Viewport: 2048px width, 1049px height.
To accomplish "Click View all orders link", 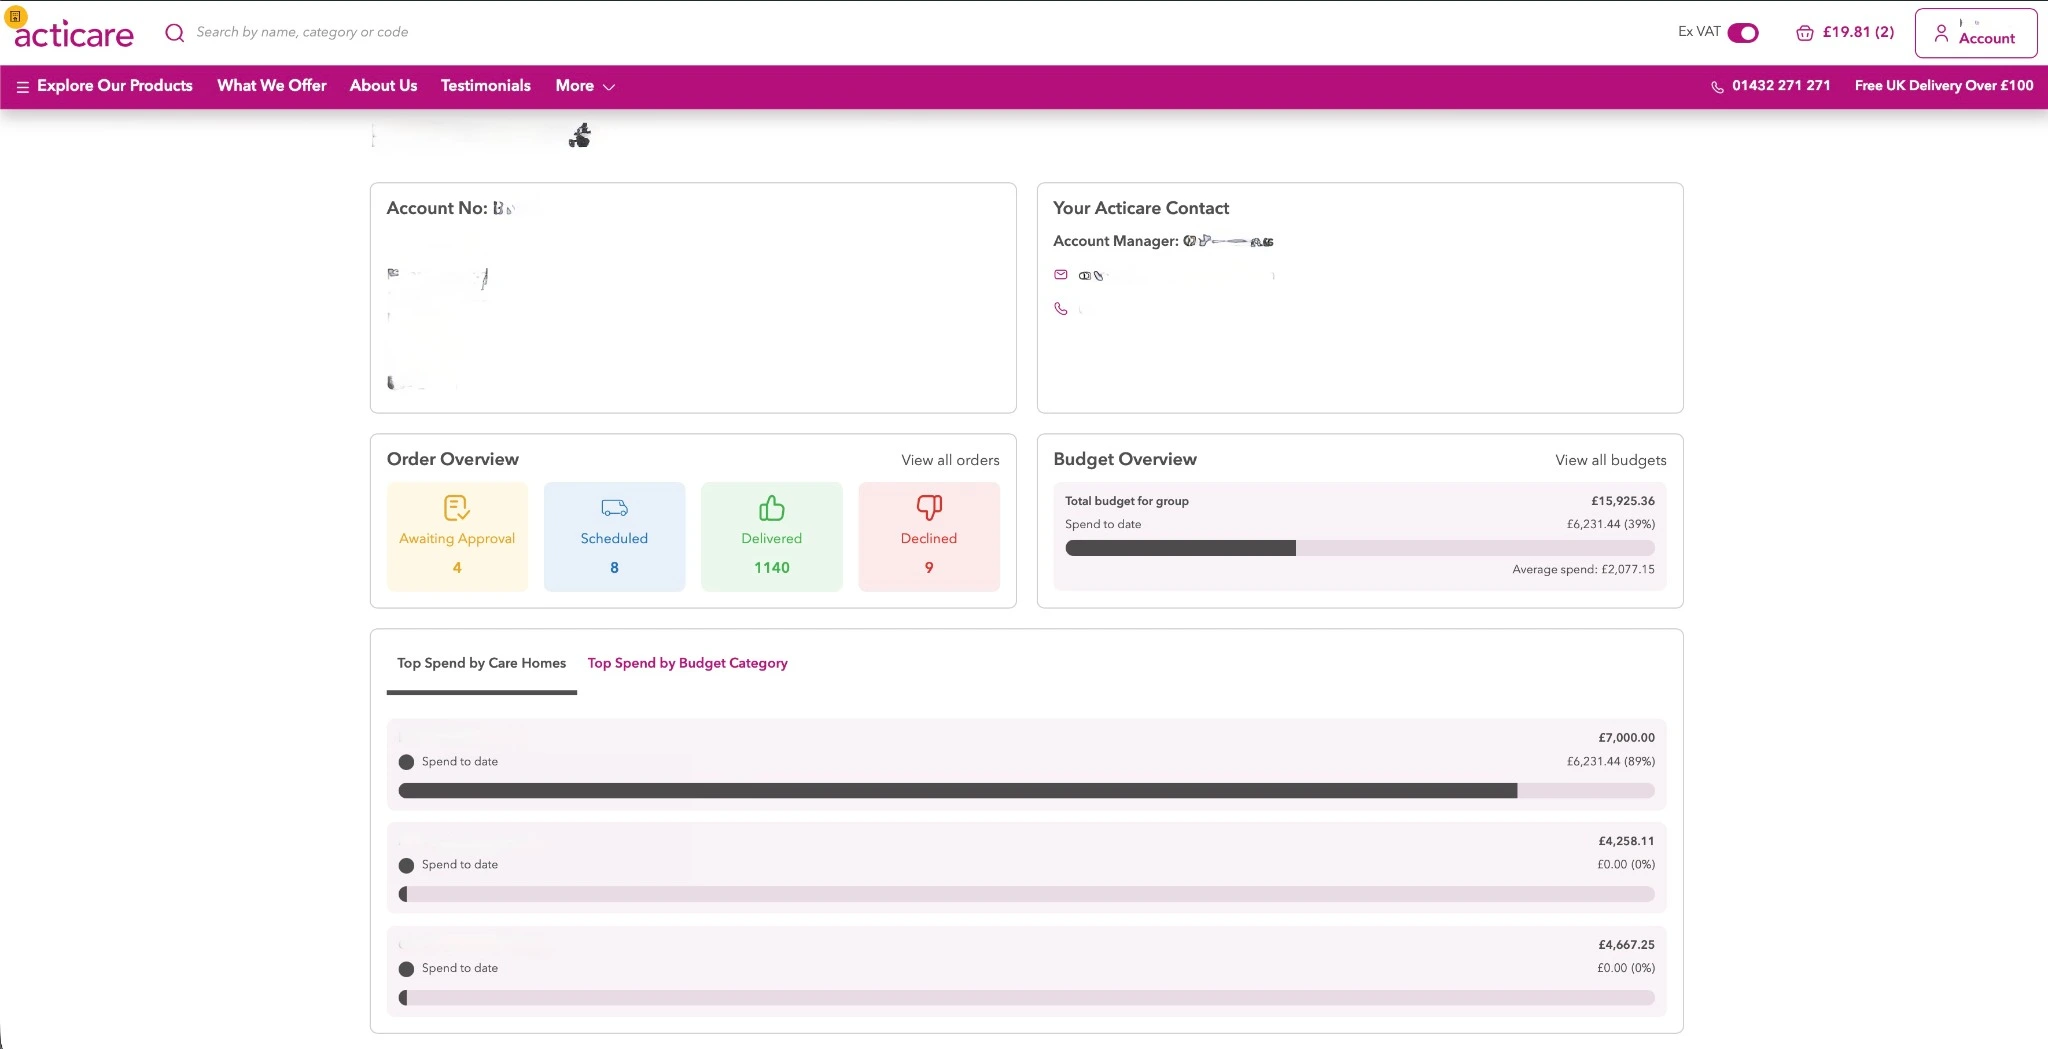I will [950, 460].
